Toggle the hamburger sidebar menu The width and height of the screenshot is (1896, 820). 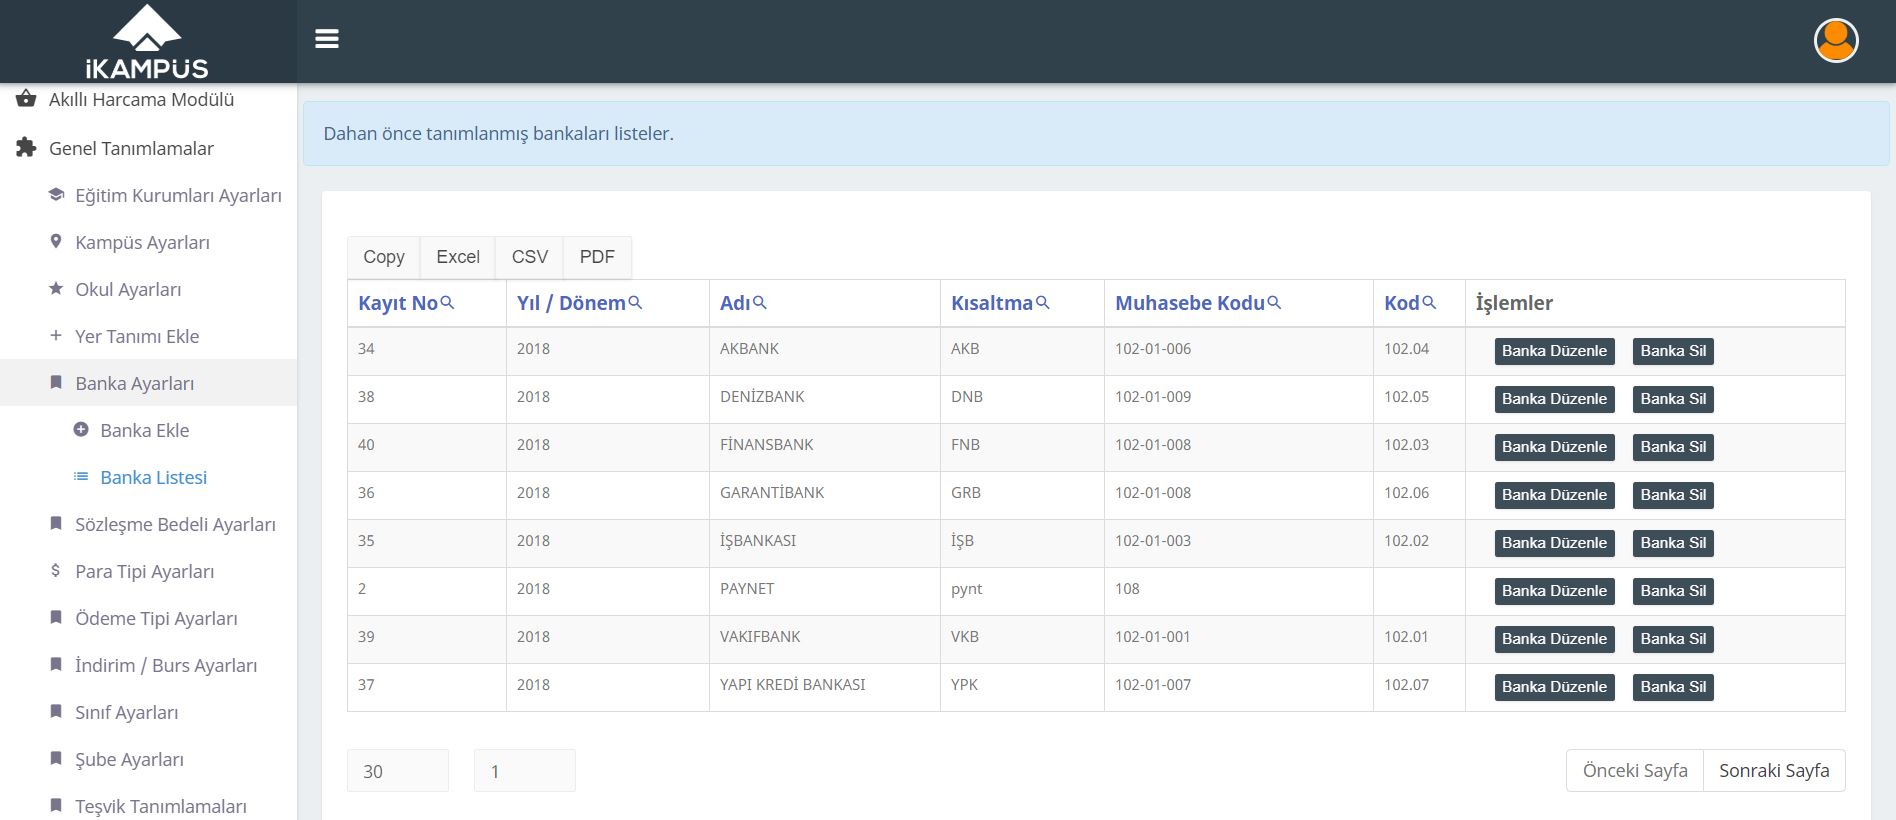(x=327, y=39)
